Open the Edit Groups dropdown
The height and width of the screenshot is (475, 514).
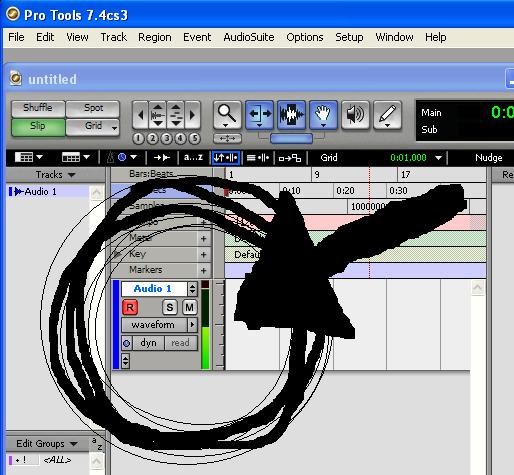pos(47,444)
